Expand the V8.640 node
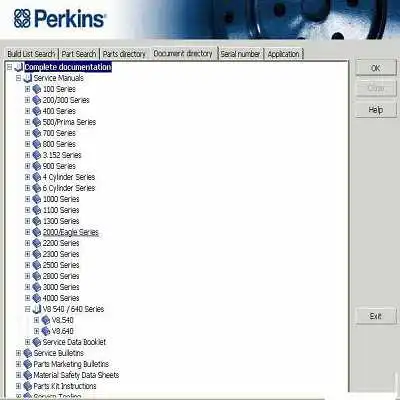Viewport: 400px width, 400px height. (37, 331)
